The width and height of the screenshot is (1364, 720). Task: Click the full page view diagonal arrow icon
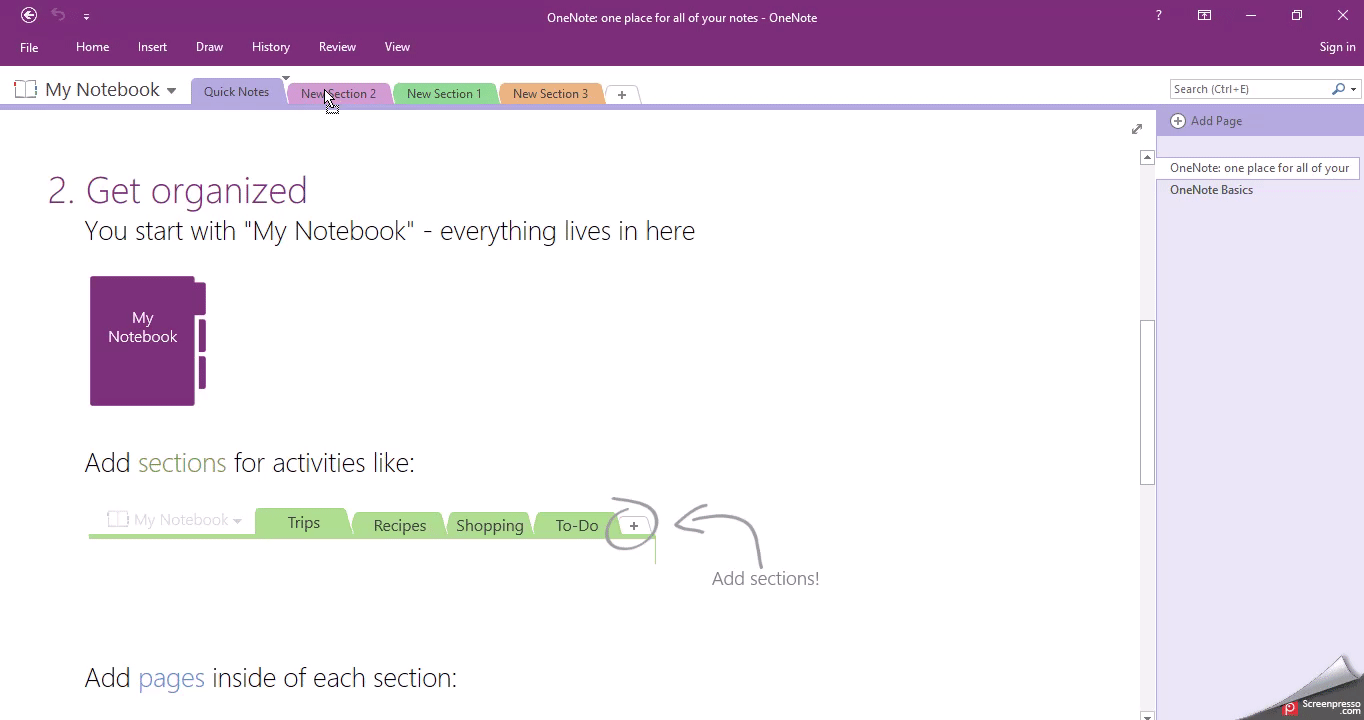coord(1137,129)
